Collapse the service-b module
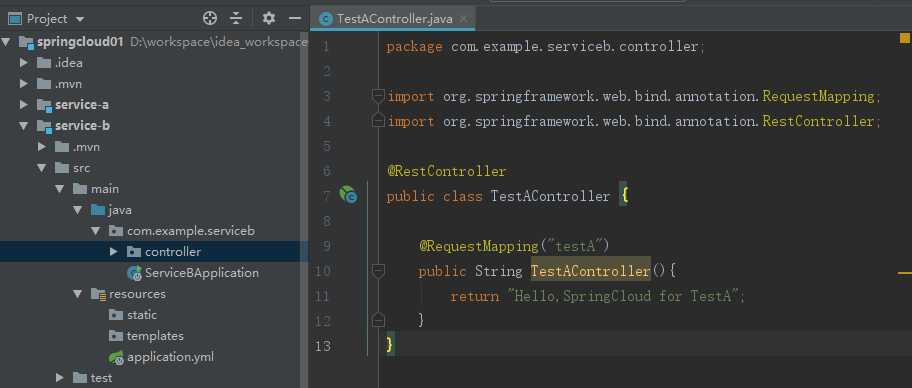Viewport: 912px width, 388px height. [x=24, y=126]
